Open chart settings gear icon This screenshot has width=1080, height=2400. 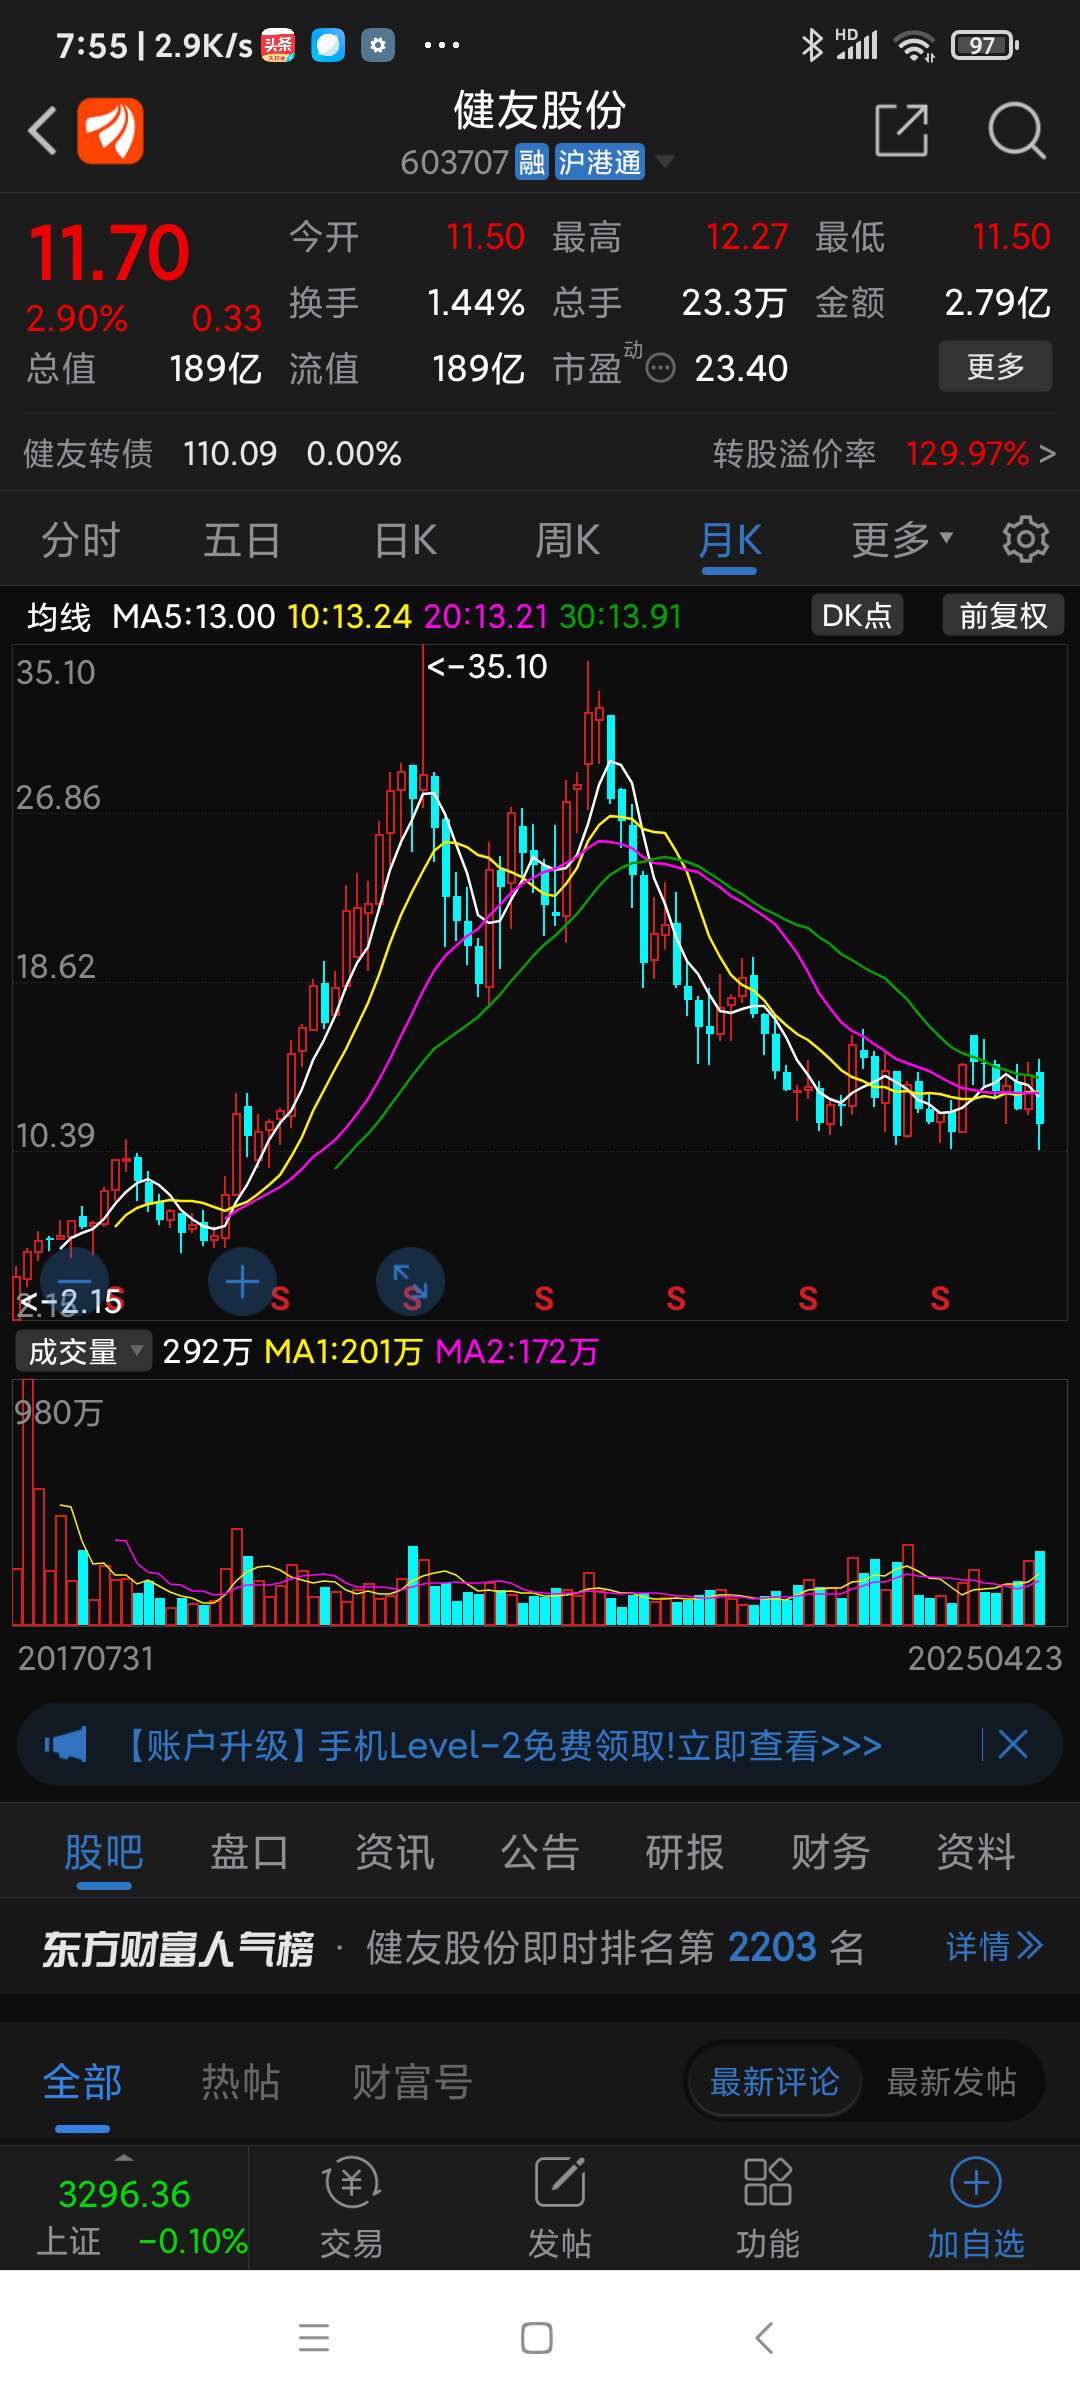1025,540
